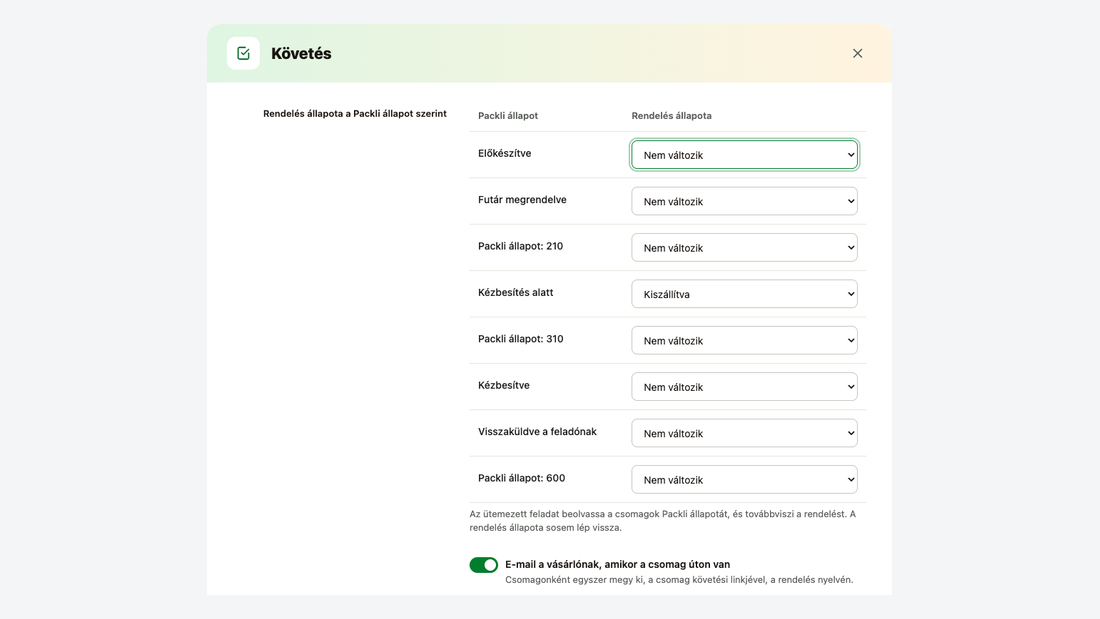Click the Packli állapot: 600 row label
The width and height of the screenshot is (1100, 619).
521,478
